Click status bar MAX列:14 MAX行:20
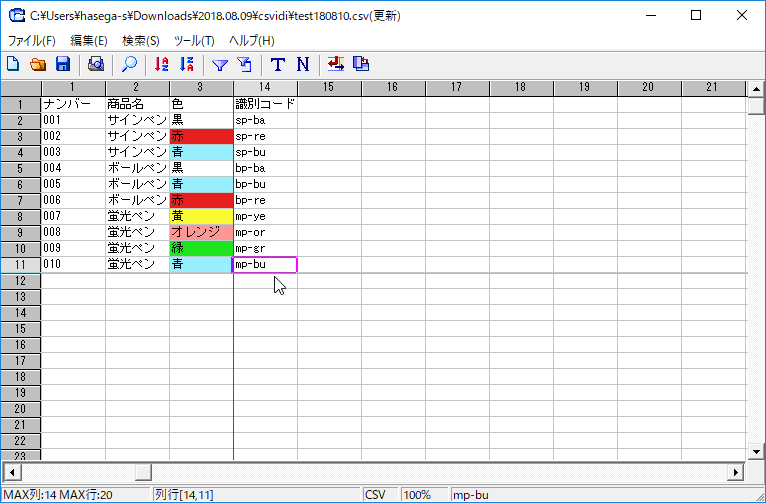Image resolution: width=766 pixels, height=503 pixels. 76,495
